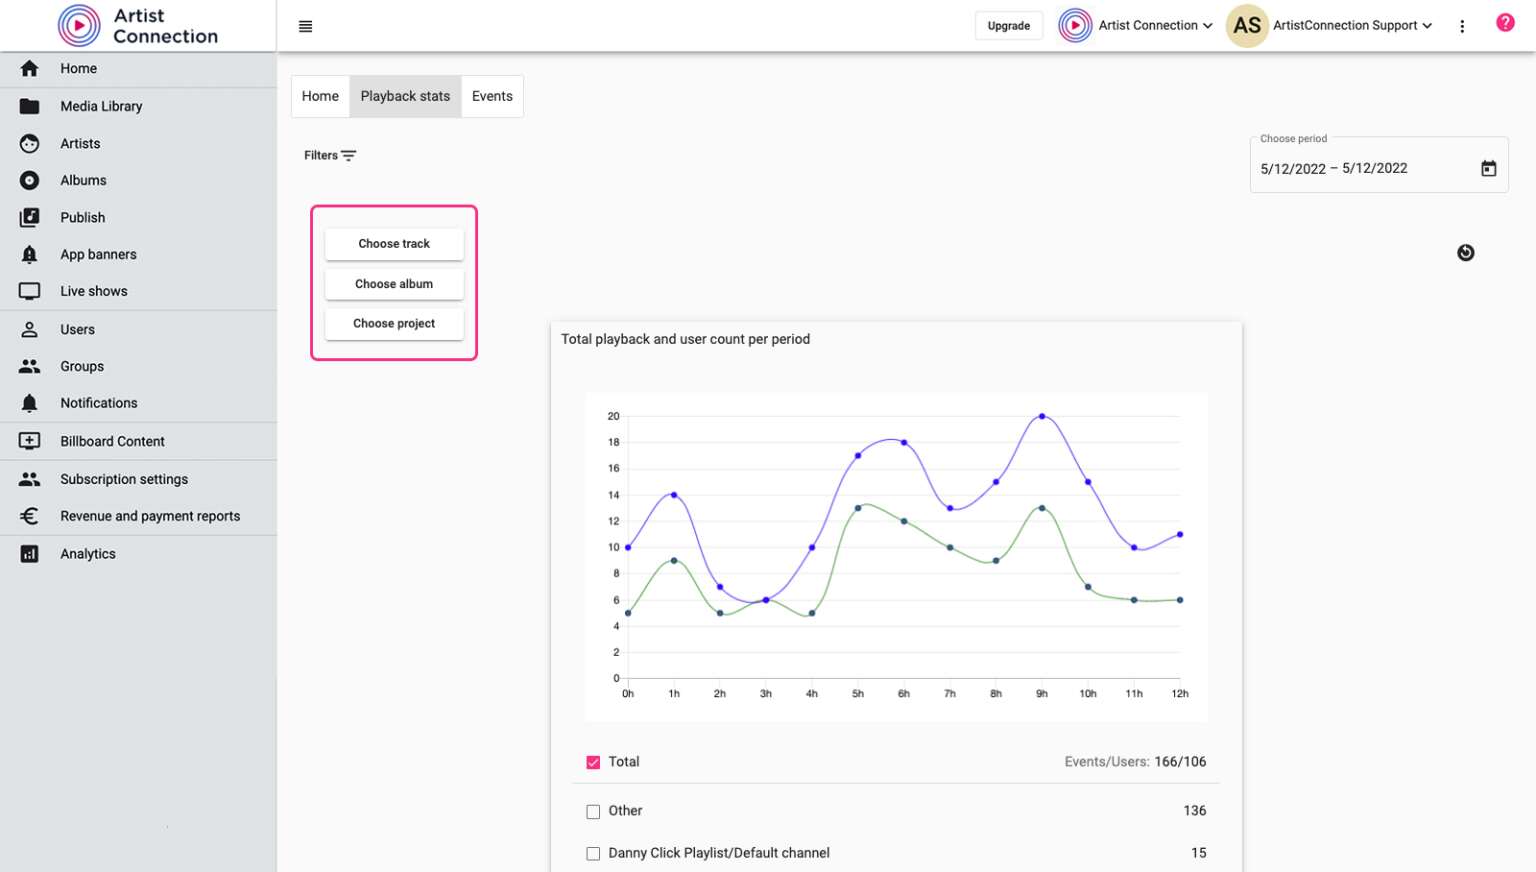
Task: Open the Media Library section
Action: pyautogui.click(x=101, y=106)
